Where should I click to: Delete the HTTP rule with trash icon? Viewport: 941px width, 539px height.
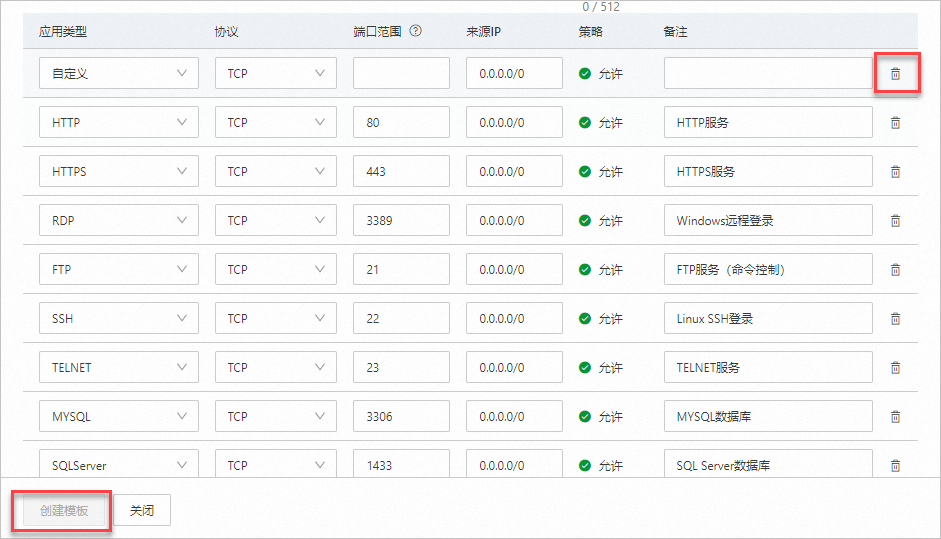[x=895, y=122]
